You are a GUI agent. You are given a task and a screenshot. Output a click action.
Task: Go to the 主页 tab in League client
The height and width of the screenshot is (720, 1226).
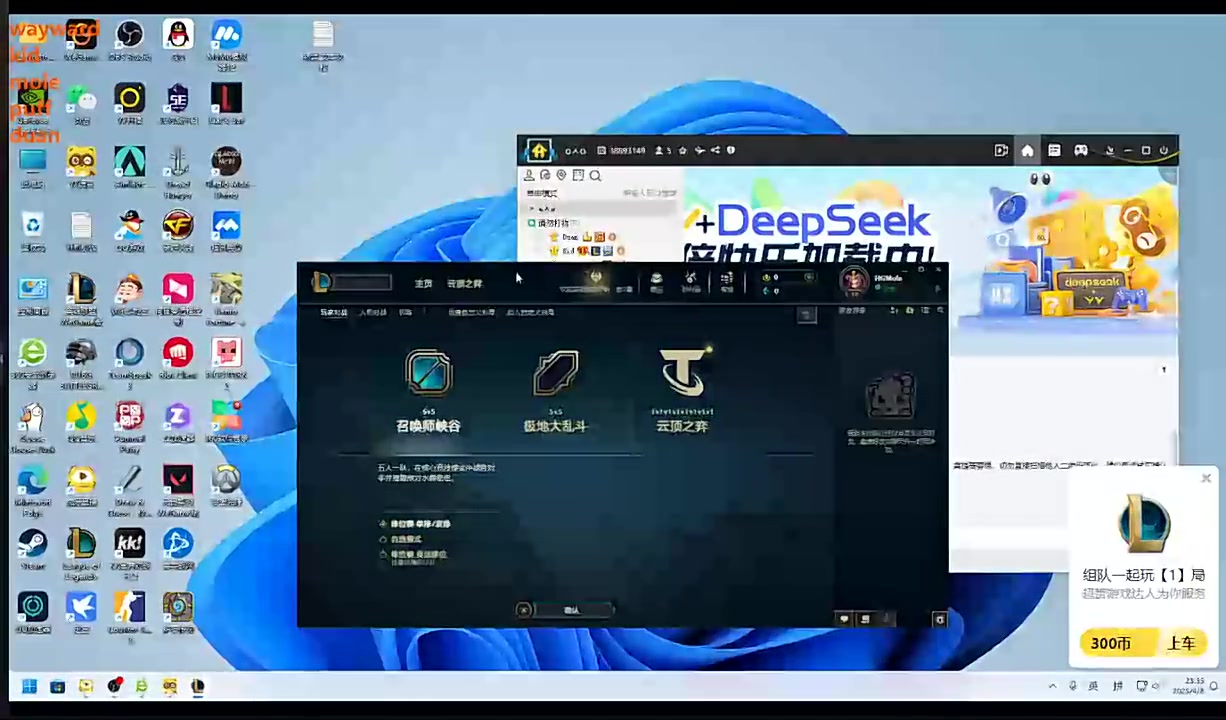[423, 284]
